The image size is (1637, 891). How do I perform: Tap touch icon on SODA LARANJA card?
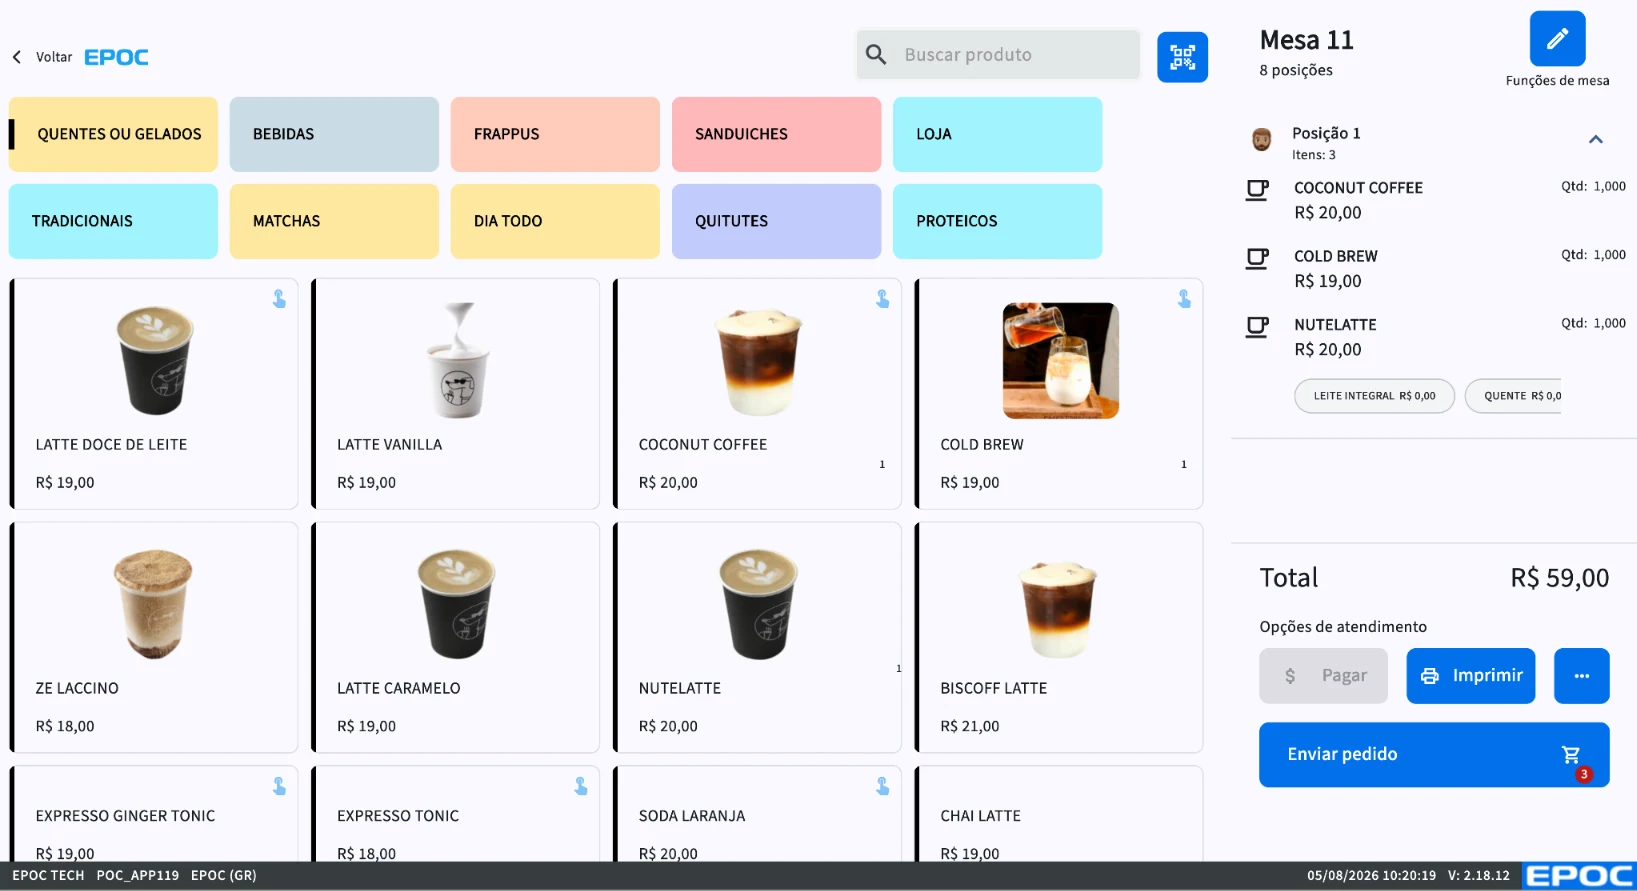point(882,787)
